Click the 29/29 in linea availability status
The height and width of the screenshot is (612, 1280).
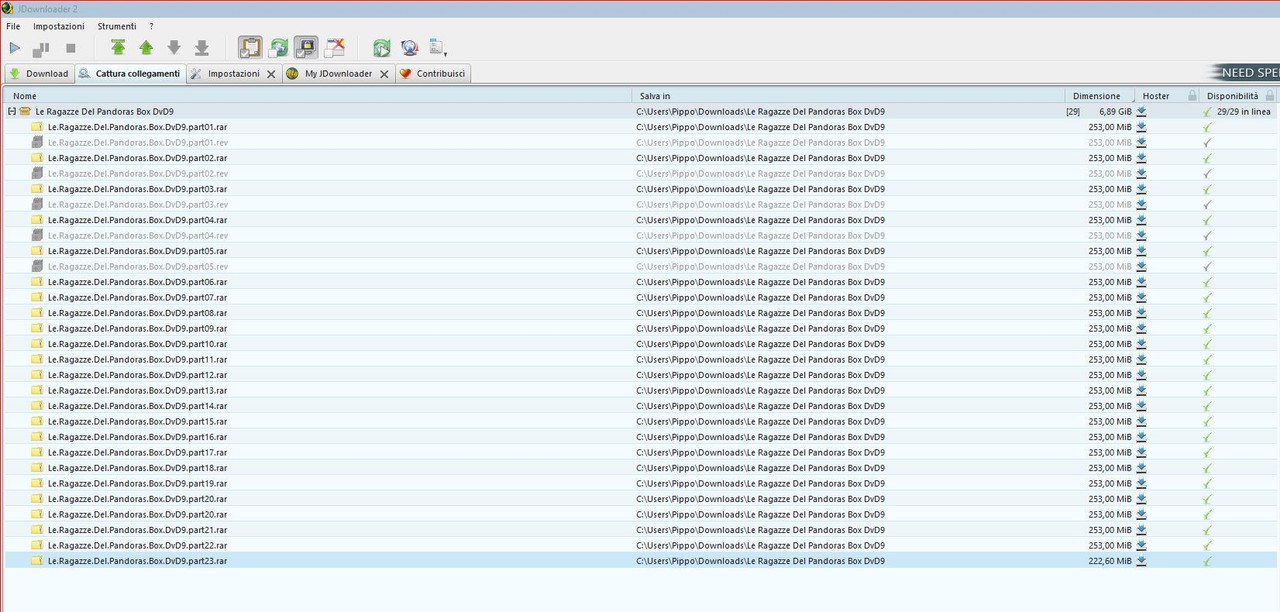(1244, 112)
